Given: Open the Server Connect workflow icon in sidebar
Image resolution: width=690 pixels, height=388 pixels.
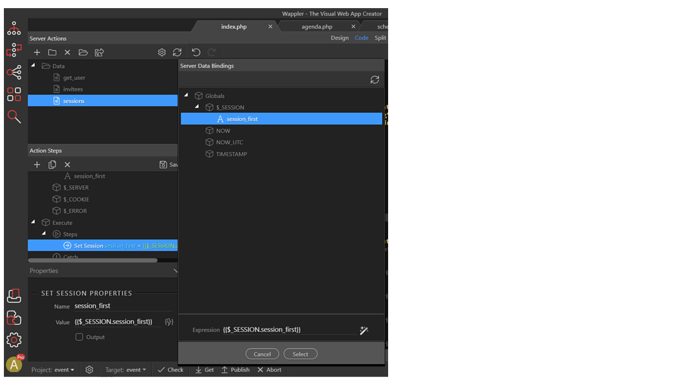Looking at the screenshot, I should pos(14,50).
